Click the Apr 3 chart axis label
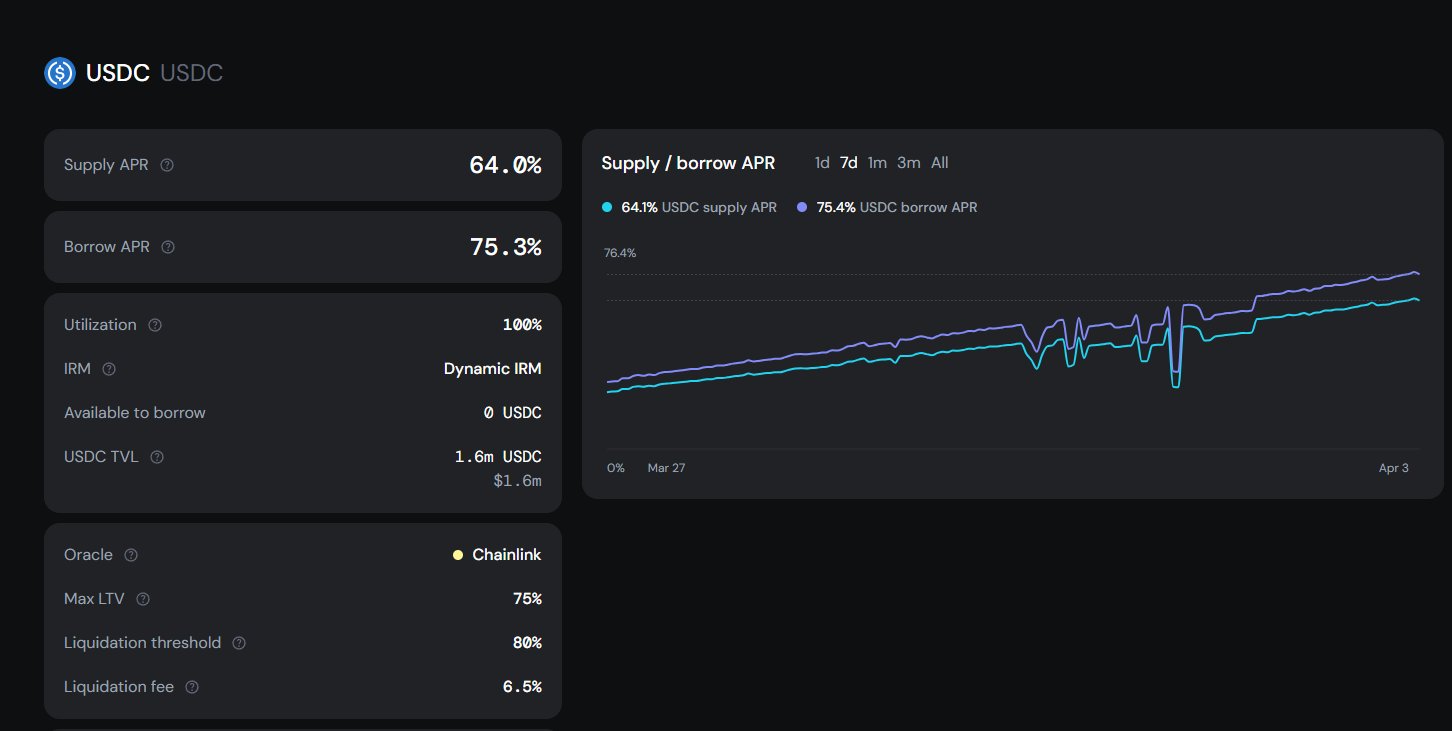 (x=1393, y=468)
